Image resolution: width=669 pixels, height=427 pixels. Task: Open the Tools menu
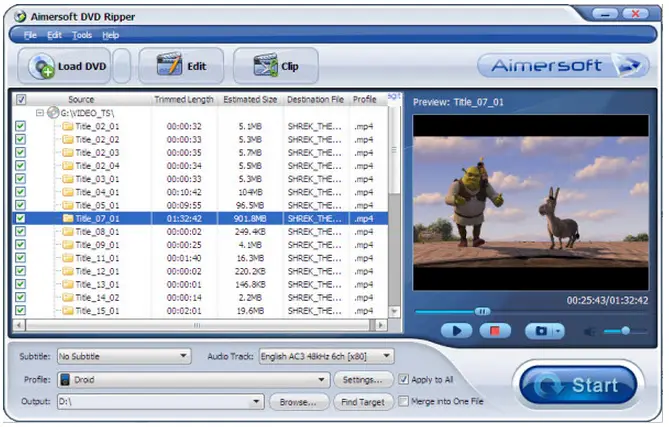(x=82, y=35)
